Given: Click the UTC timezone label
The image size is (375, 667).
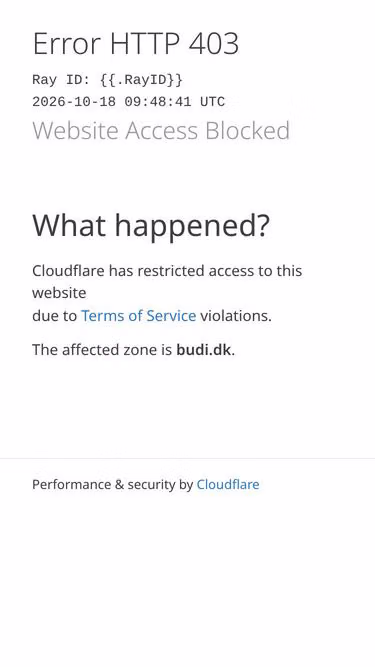Looking at the screenshot, I should (x=212, y=102).
